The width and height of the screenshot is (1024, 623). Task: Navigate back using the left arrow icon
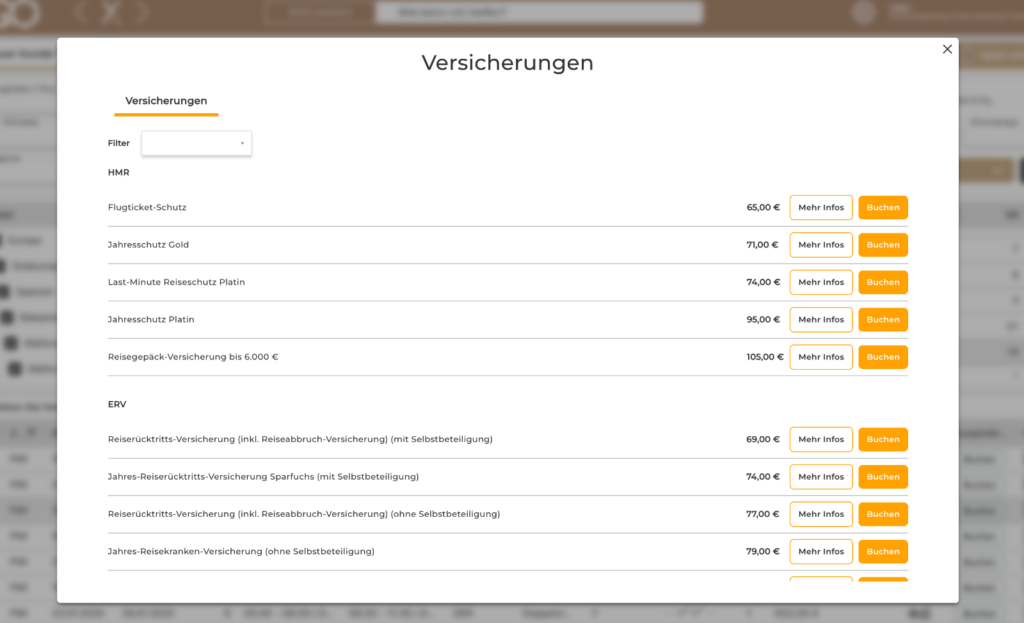80,13
